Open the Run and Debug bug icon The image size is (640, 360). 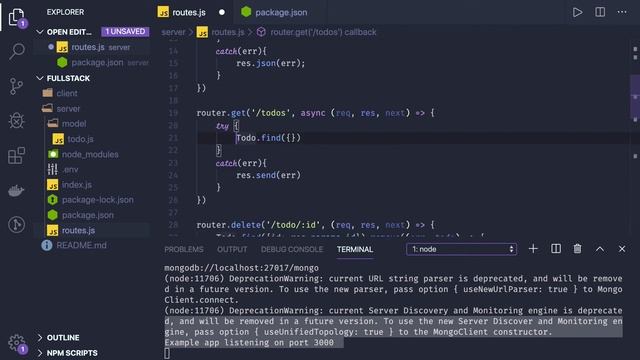(x=16, y=121)
